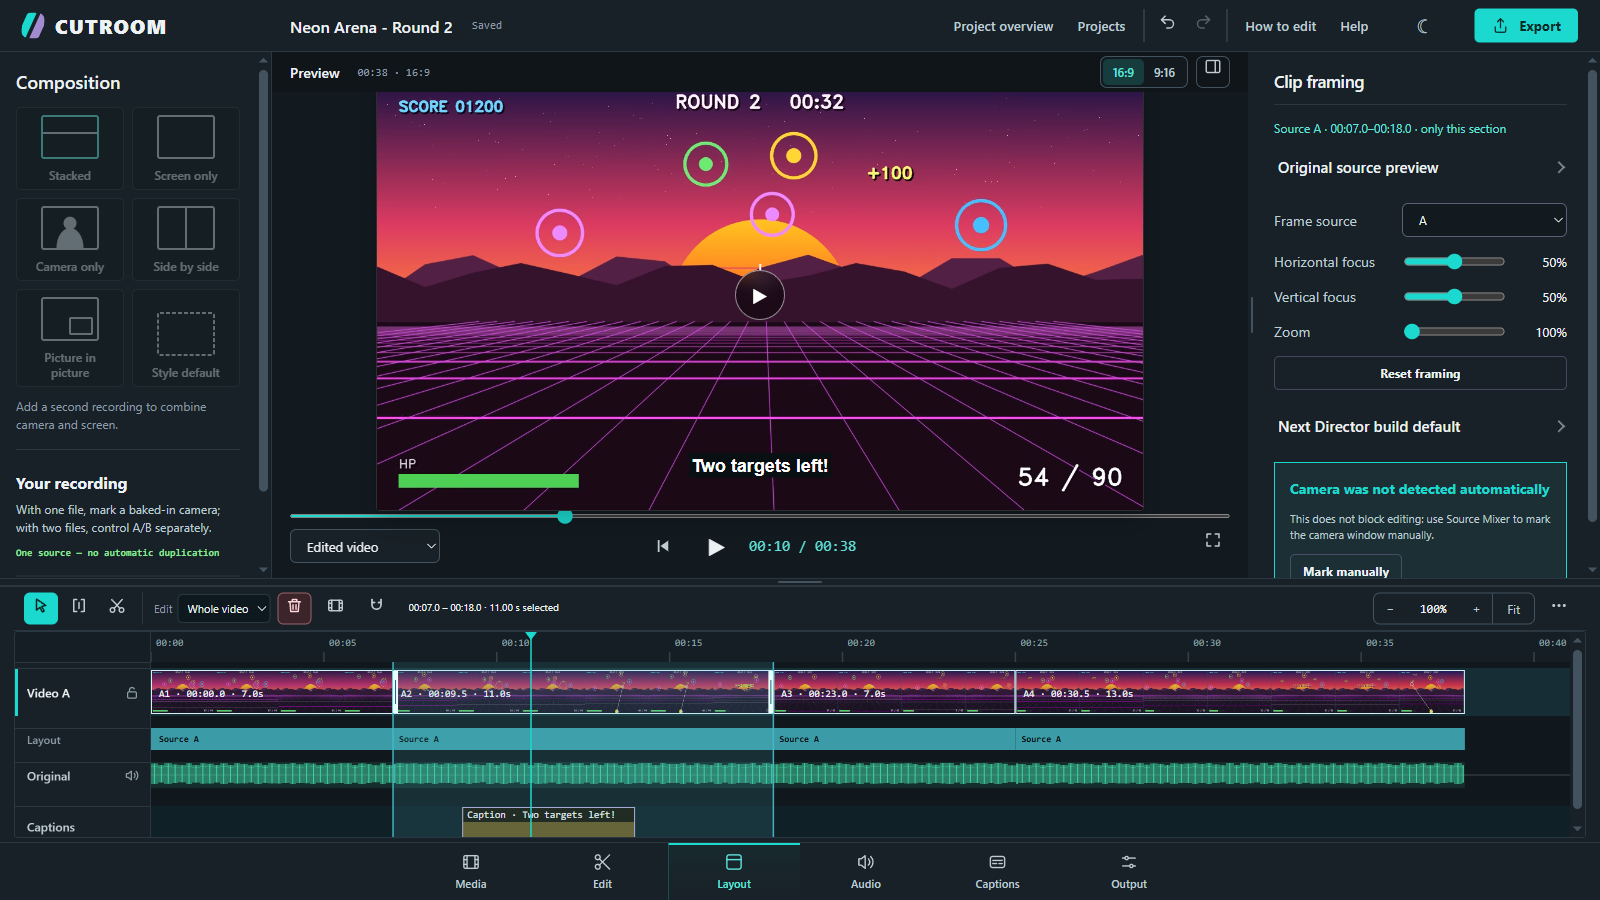Switch theme with moon icon
The width and height of the screenshot is (1600, 900).
[1422, 26]
